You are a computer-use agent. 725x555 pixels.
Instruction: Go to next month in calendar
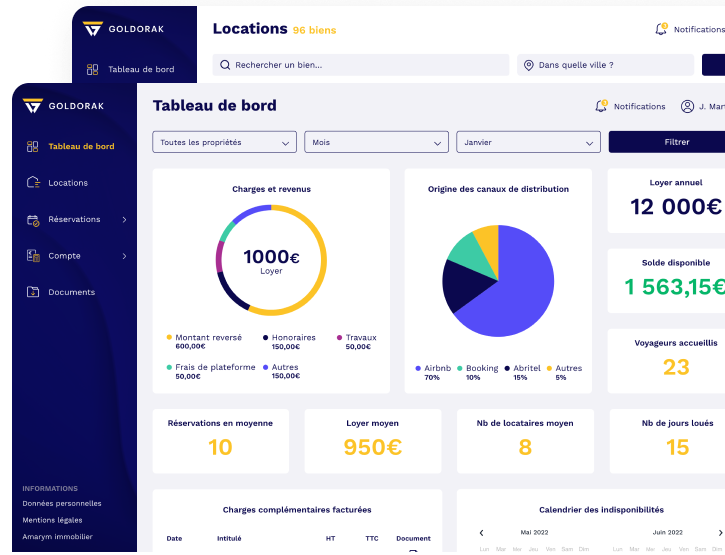(720, 533)
